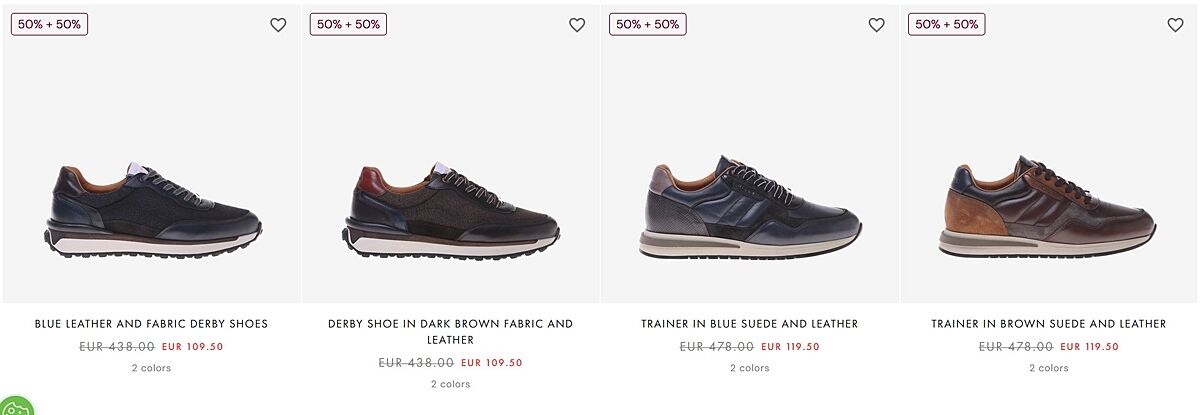Viewport: 1200px width, 415px height.
Task: Show 2 colors for dark brown derby shoe
Action: tap(450, 384)
